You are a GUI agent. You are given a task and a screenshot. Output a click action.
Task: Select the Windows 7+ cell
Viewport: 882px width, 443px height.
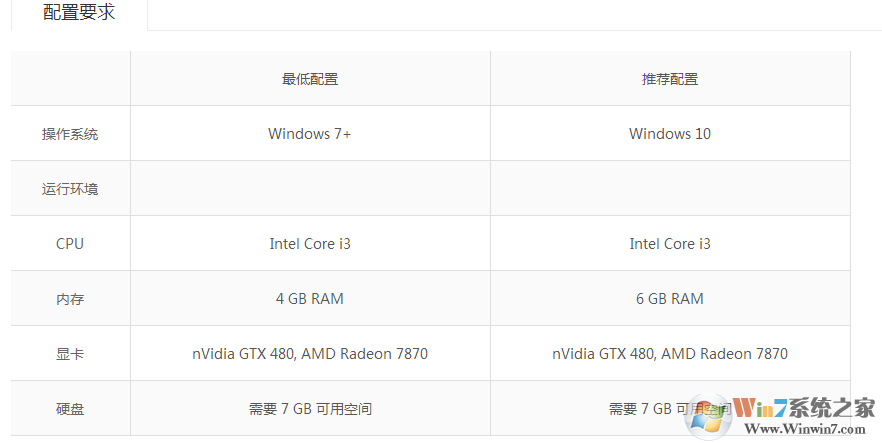(310, 134)
